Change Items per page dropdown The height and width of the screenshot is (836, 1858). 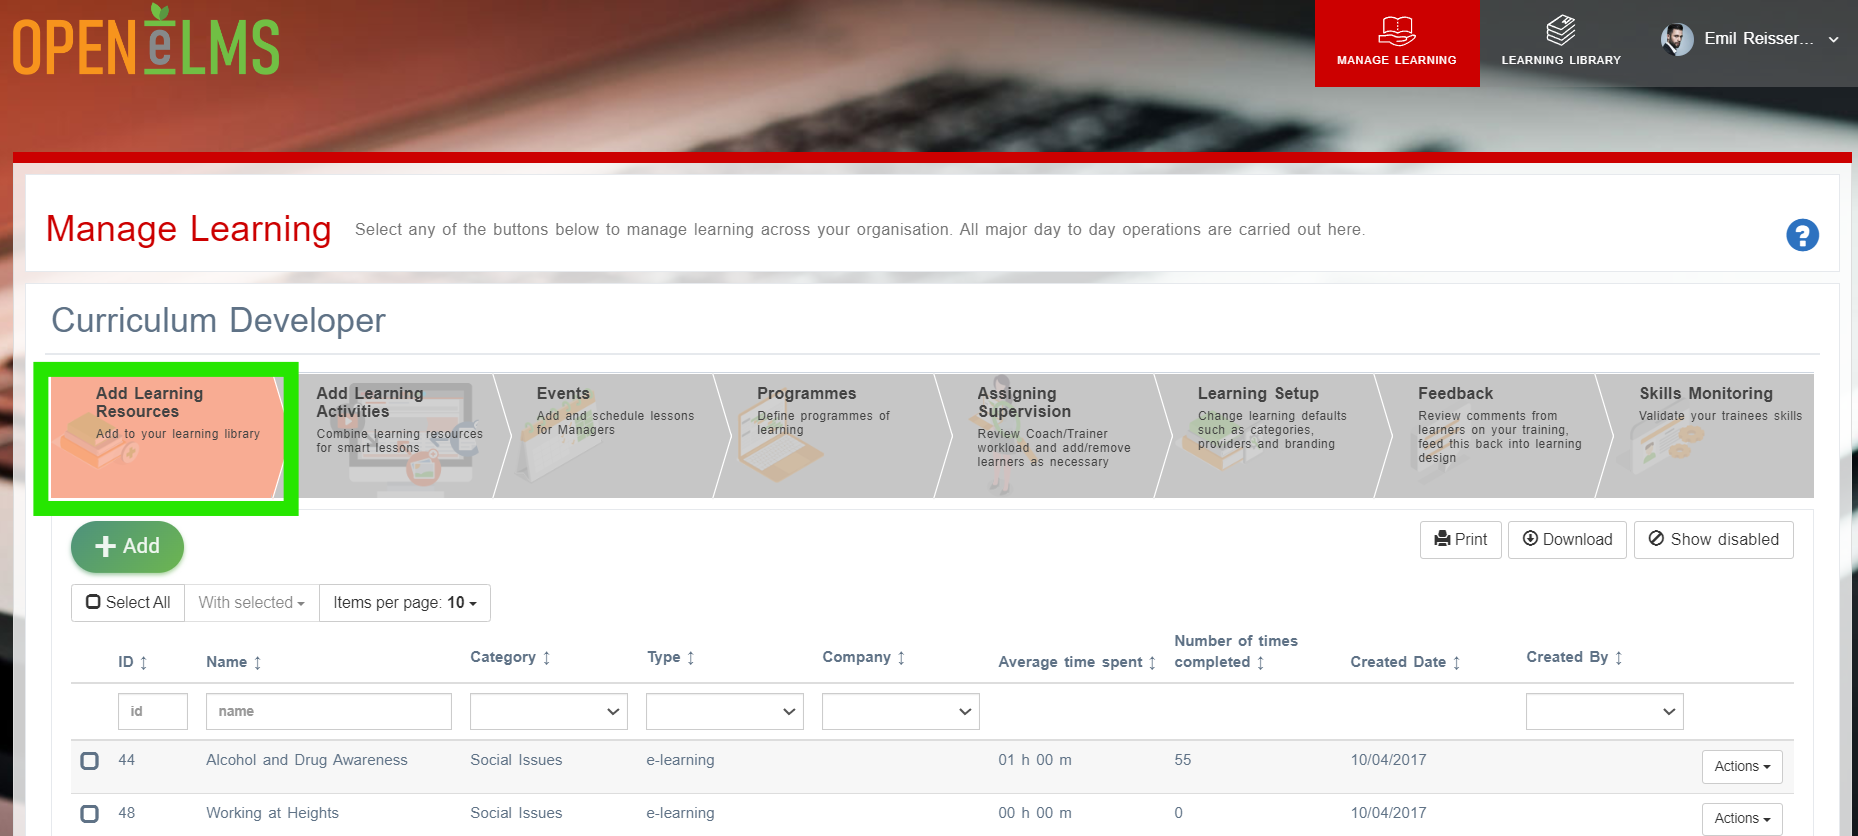[405, 603]
